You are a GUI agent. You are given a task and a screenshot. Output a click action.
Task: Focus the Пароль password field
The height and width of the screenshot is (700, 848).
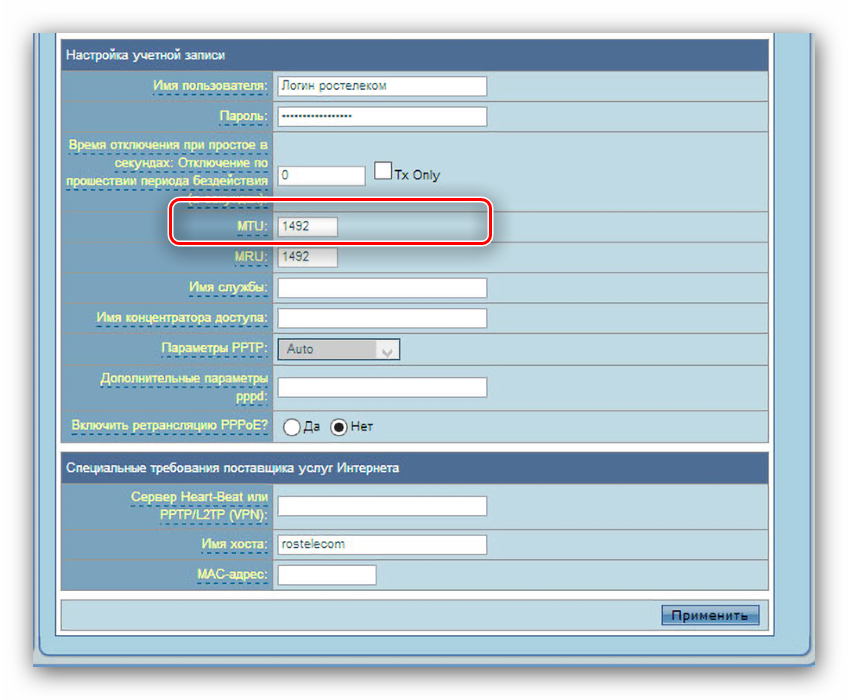click(x=381, y=117)
